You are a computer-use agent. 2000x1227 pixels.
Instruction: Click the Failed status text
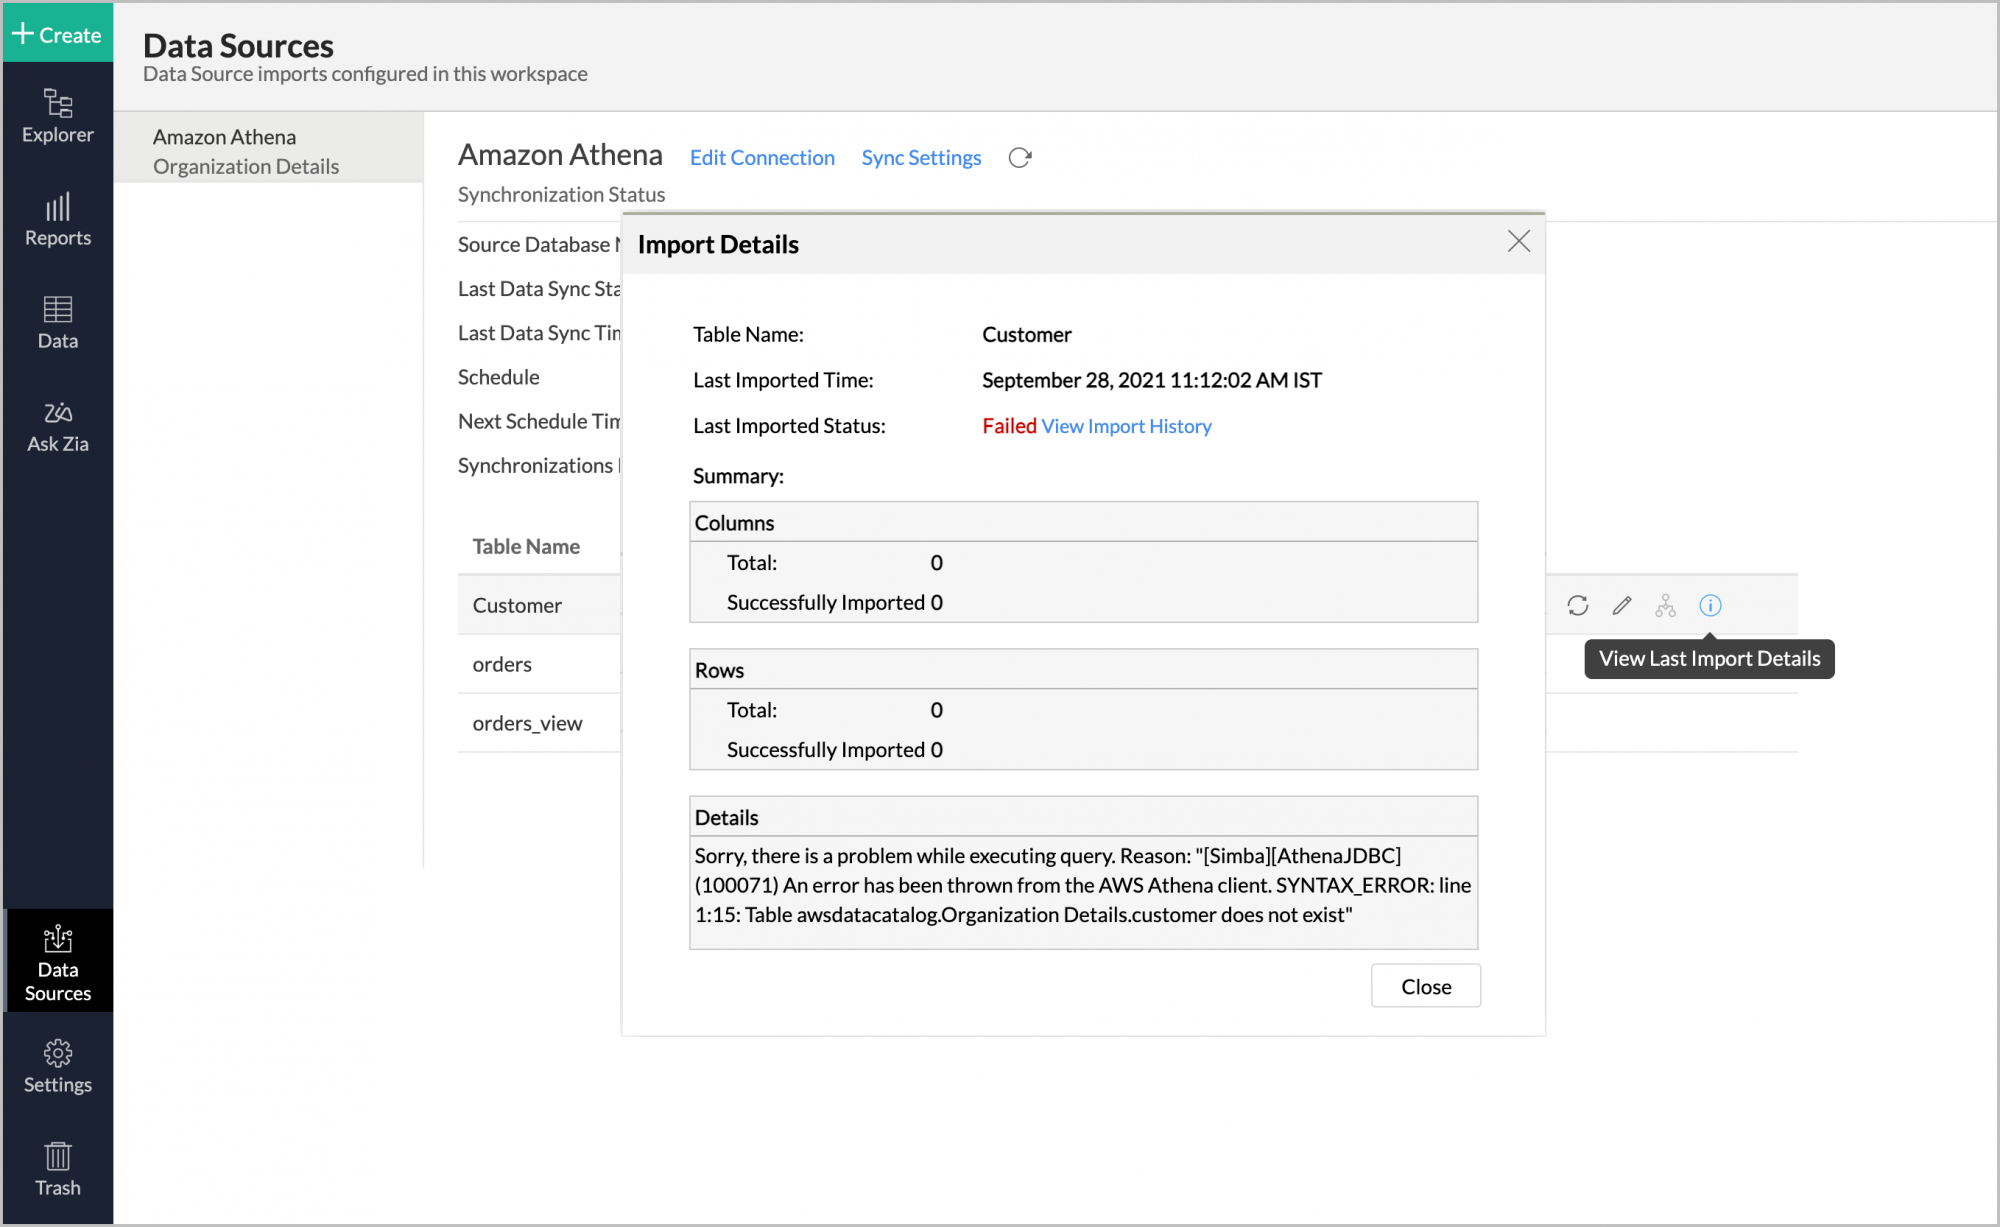1009,426
